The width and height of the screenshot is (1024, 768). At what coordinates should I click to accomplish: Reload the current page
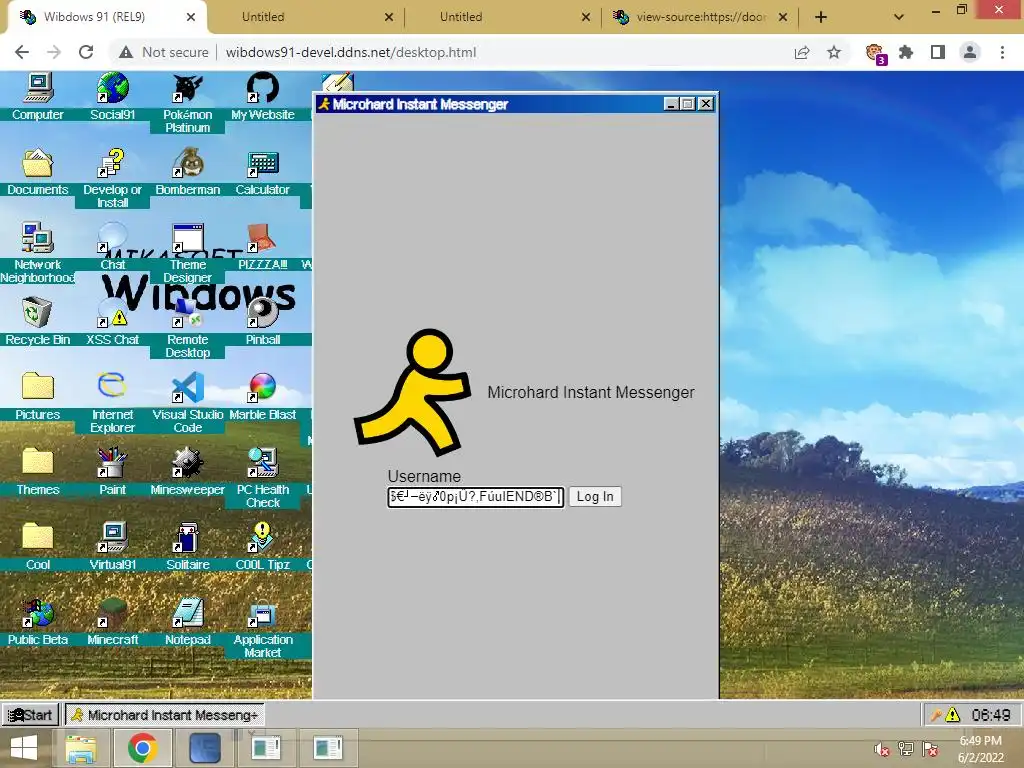(86, 52)
